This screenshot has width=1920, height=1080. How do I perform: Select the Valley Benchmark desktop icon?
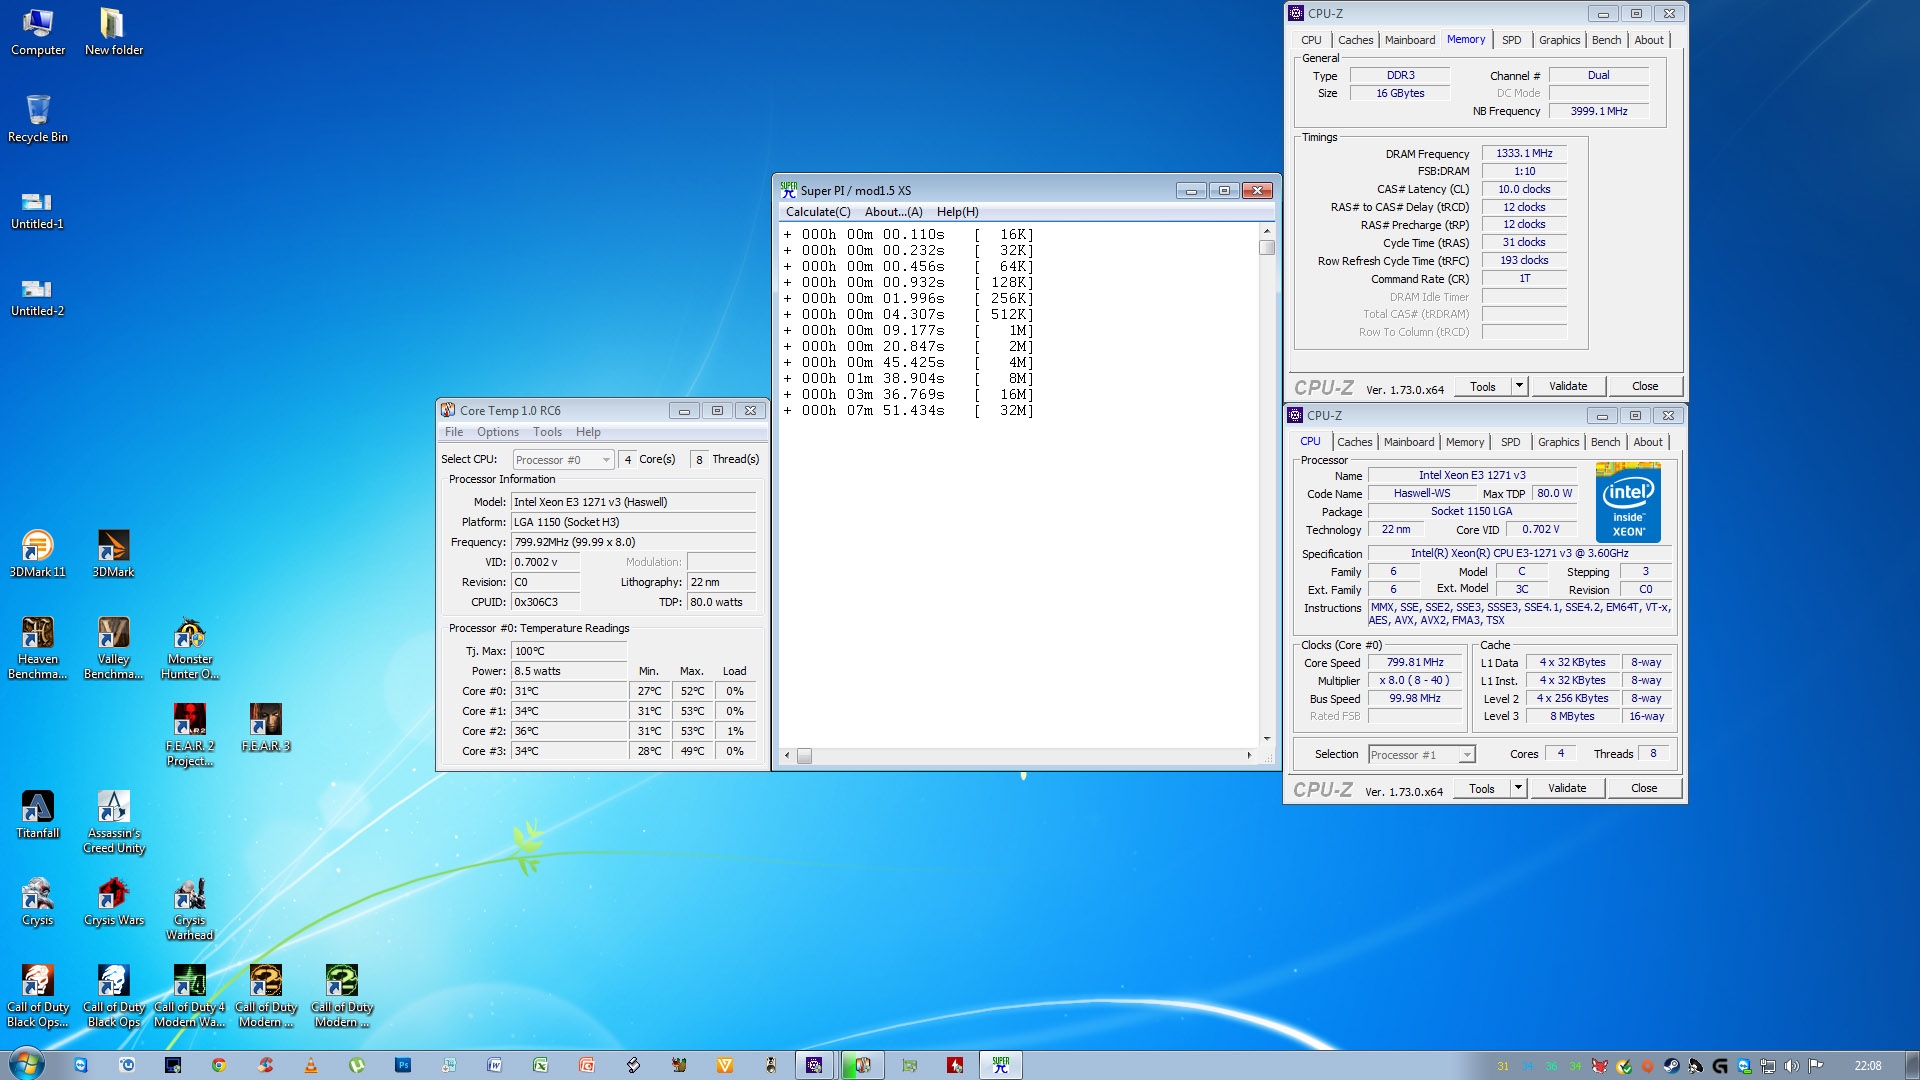coord(114,648)
